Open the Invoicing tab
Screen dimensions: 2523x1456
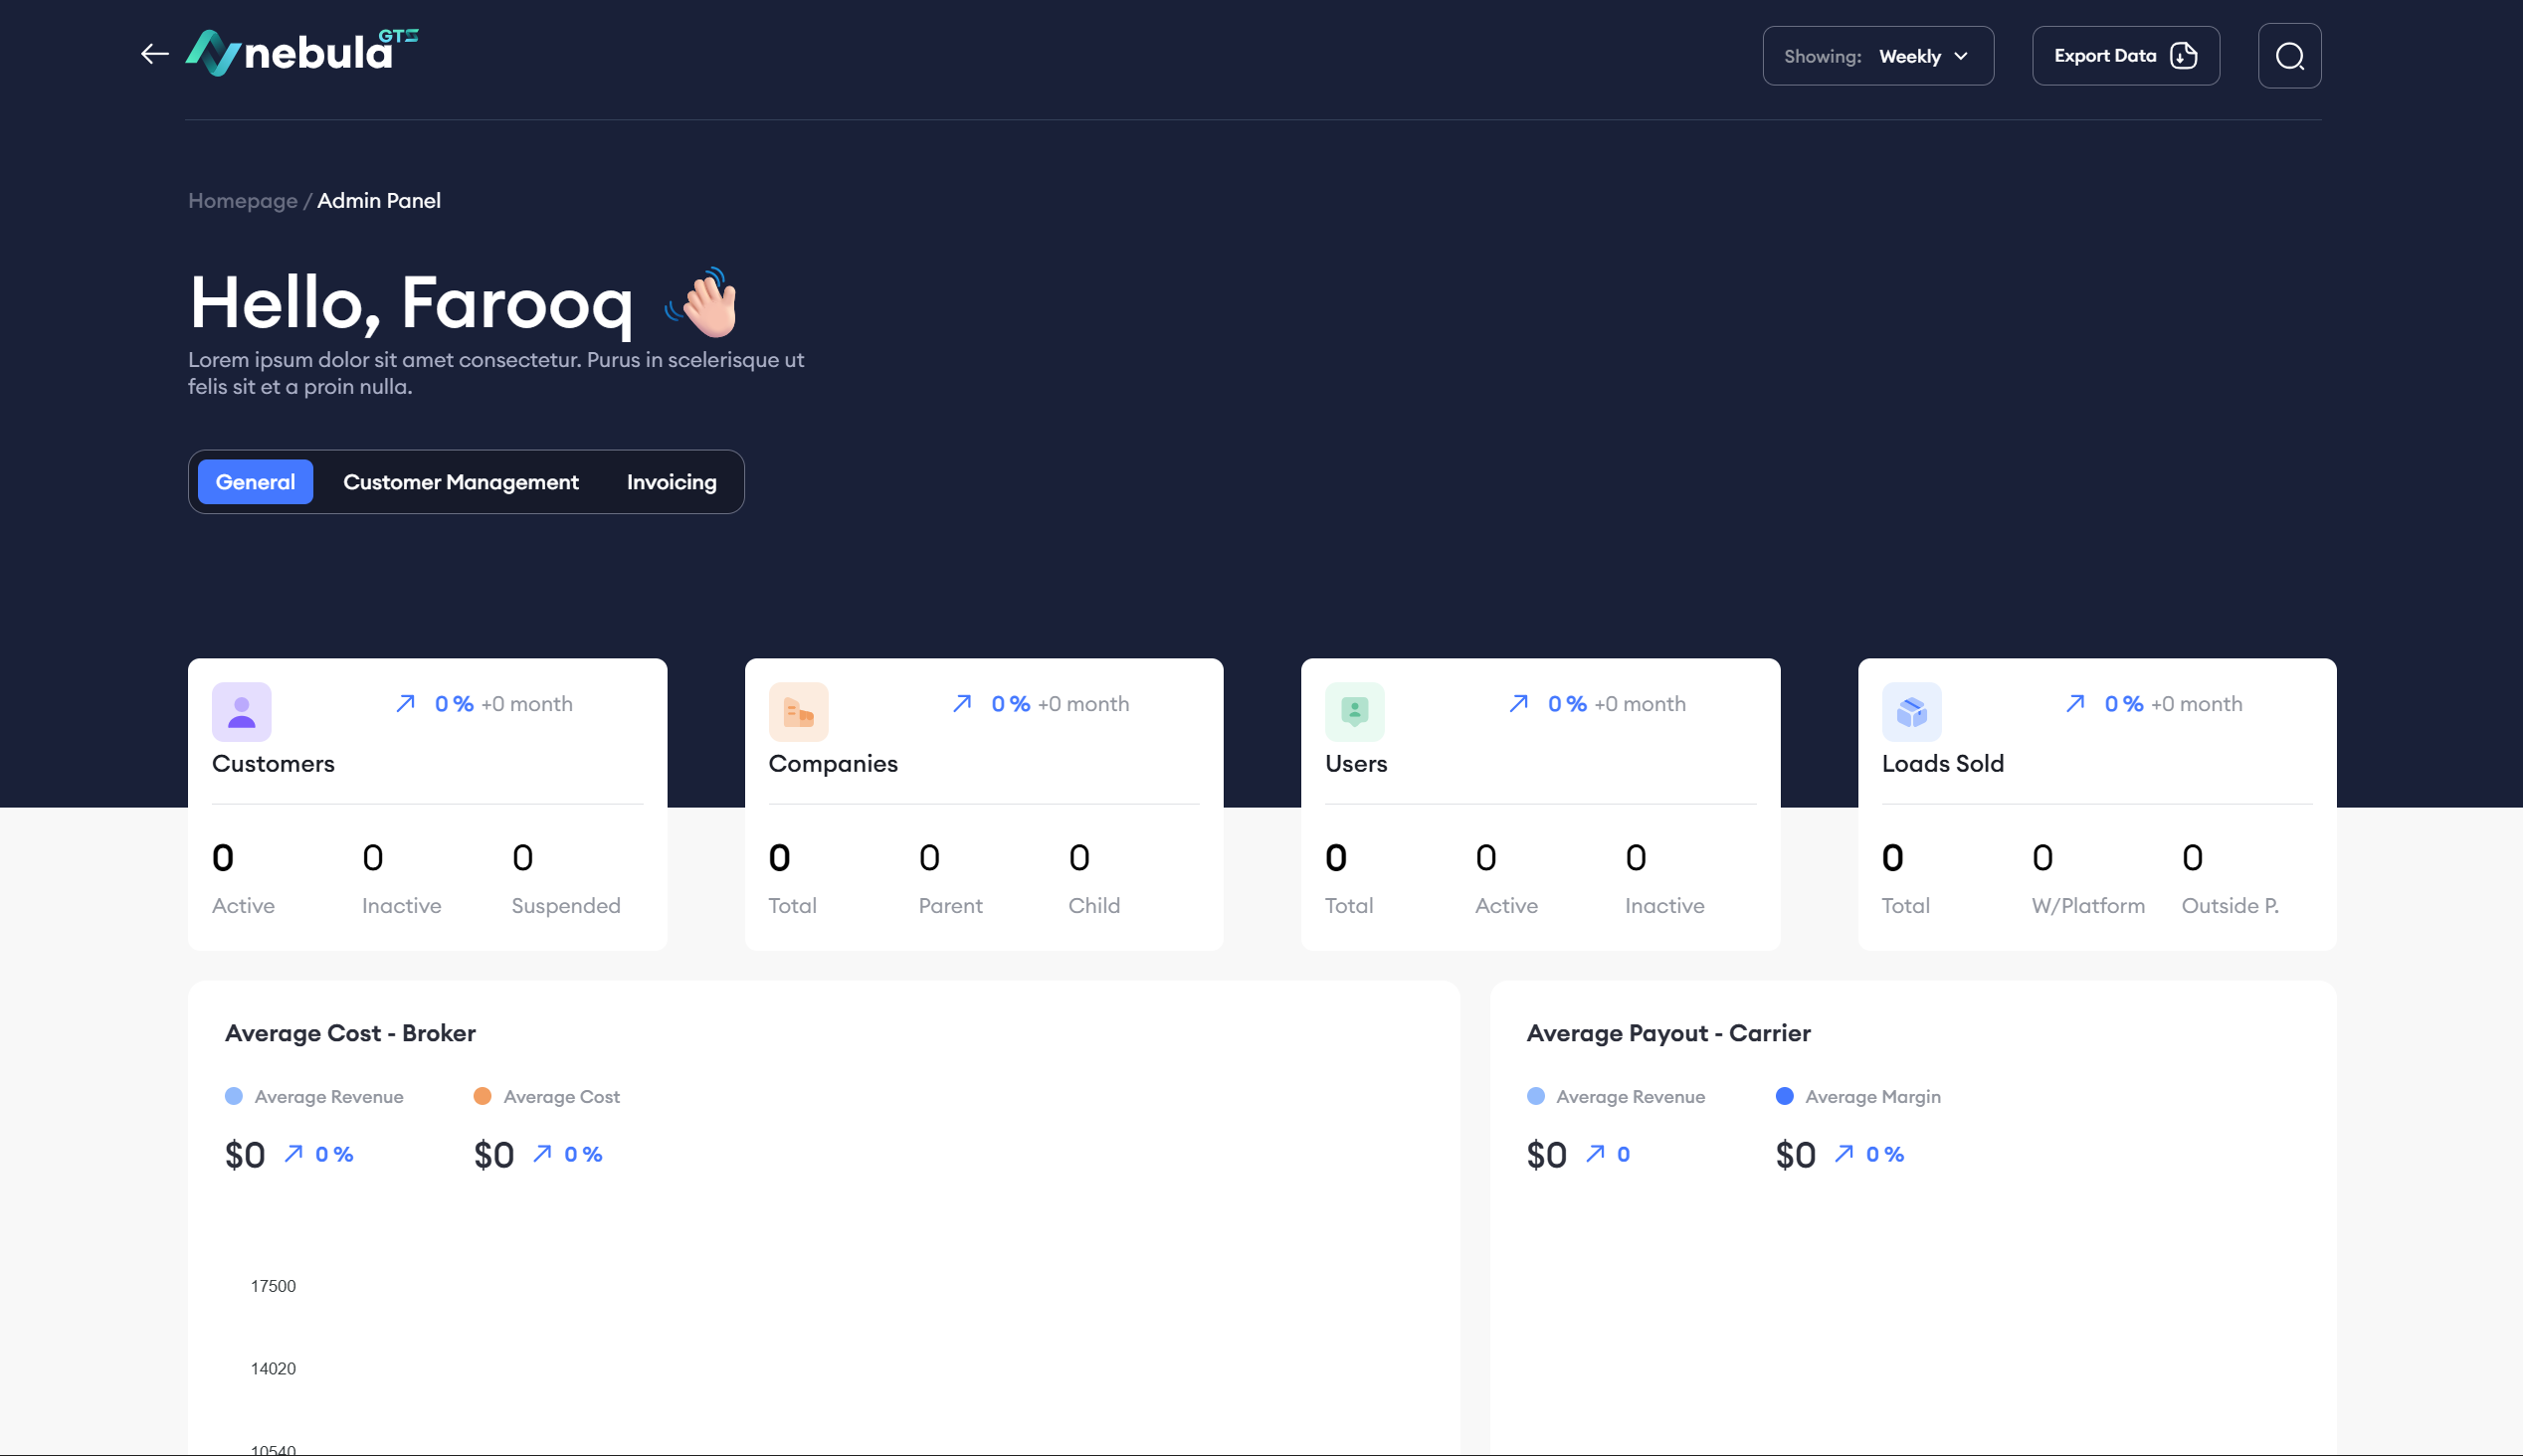click(671, 482)
